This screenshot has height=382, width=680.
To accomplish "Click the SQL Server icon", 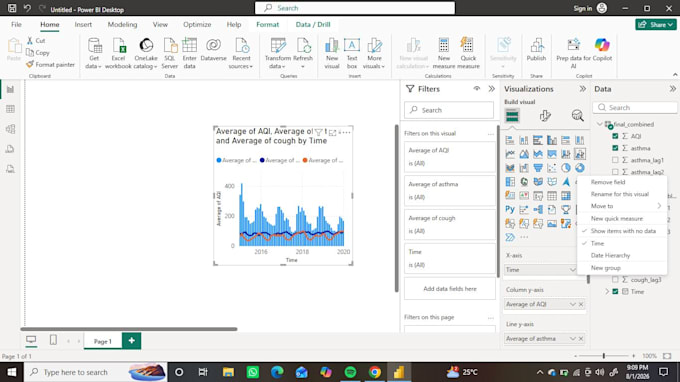I will 170,45.
